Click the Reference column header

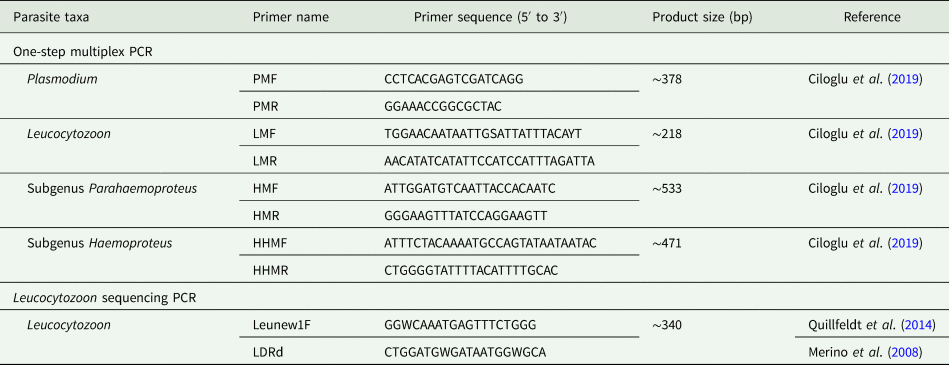pyautogui.click(x=872, y=17)
